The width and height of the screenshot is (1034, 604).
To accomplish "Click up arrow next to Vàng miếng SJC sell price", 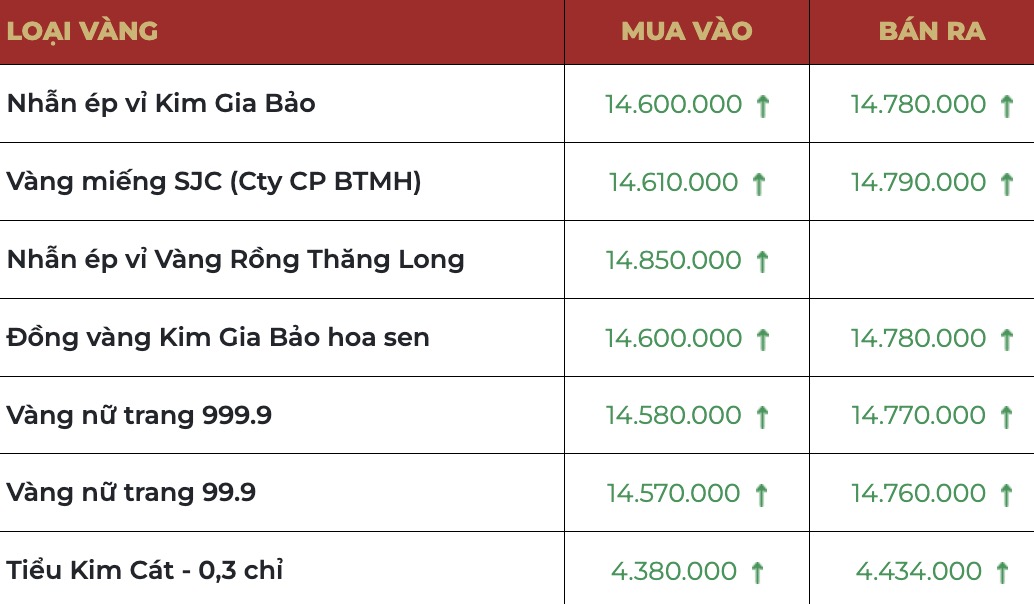I will point(1007,183).
